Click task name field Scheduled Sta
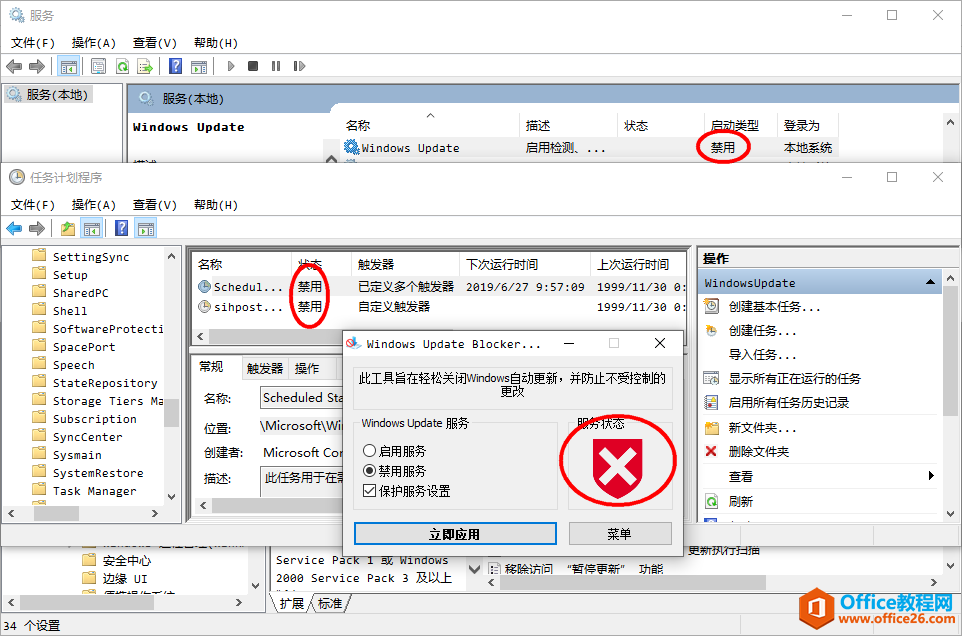 pyautogui.click(x=301, y=397)
